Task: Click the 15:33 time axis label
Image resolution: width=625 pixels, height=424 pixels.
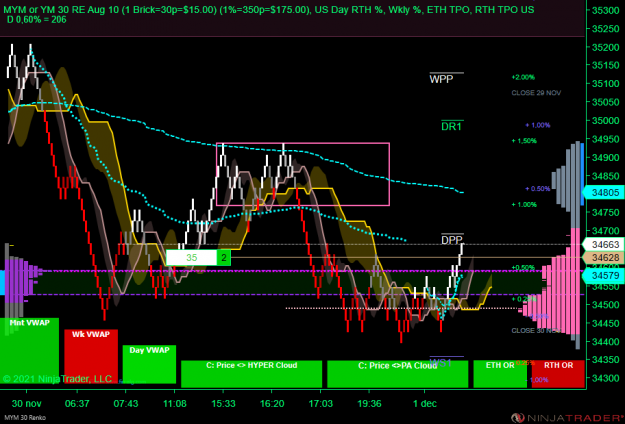Action: [x=222, y=403]
